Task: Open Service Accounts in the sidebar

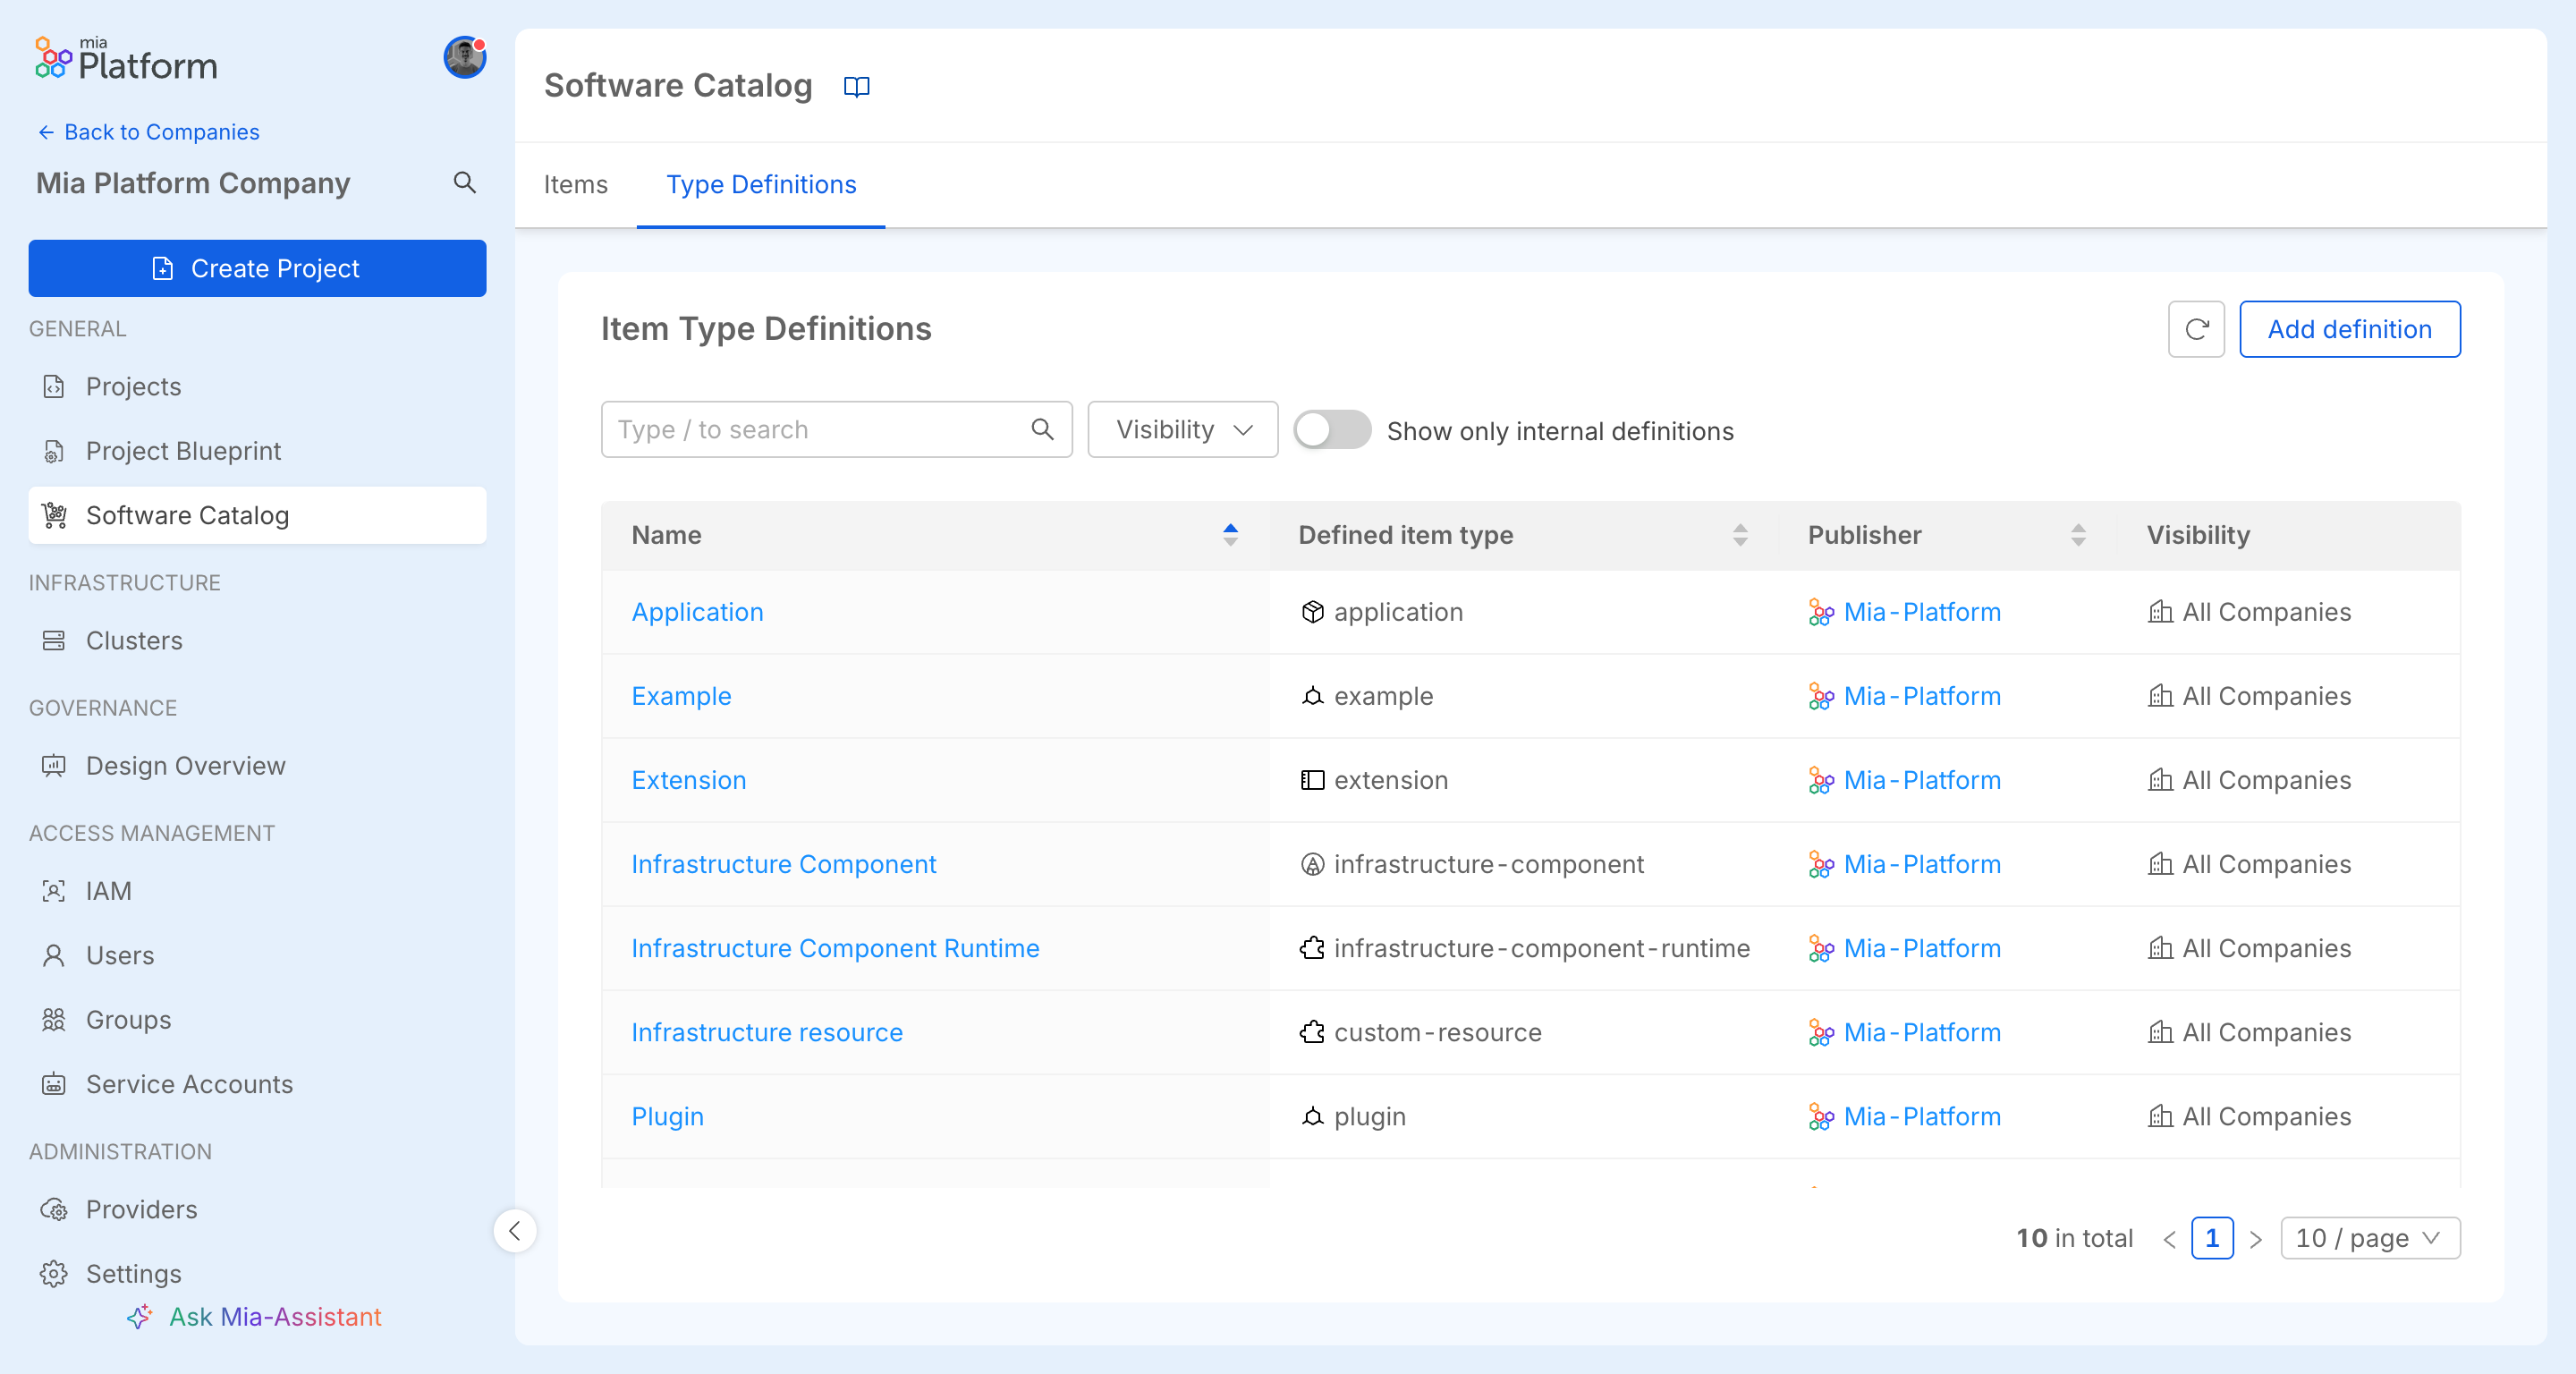Action: coord(257,1084)
